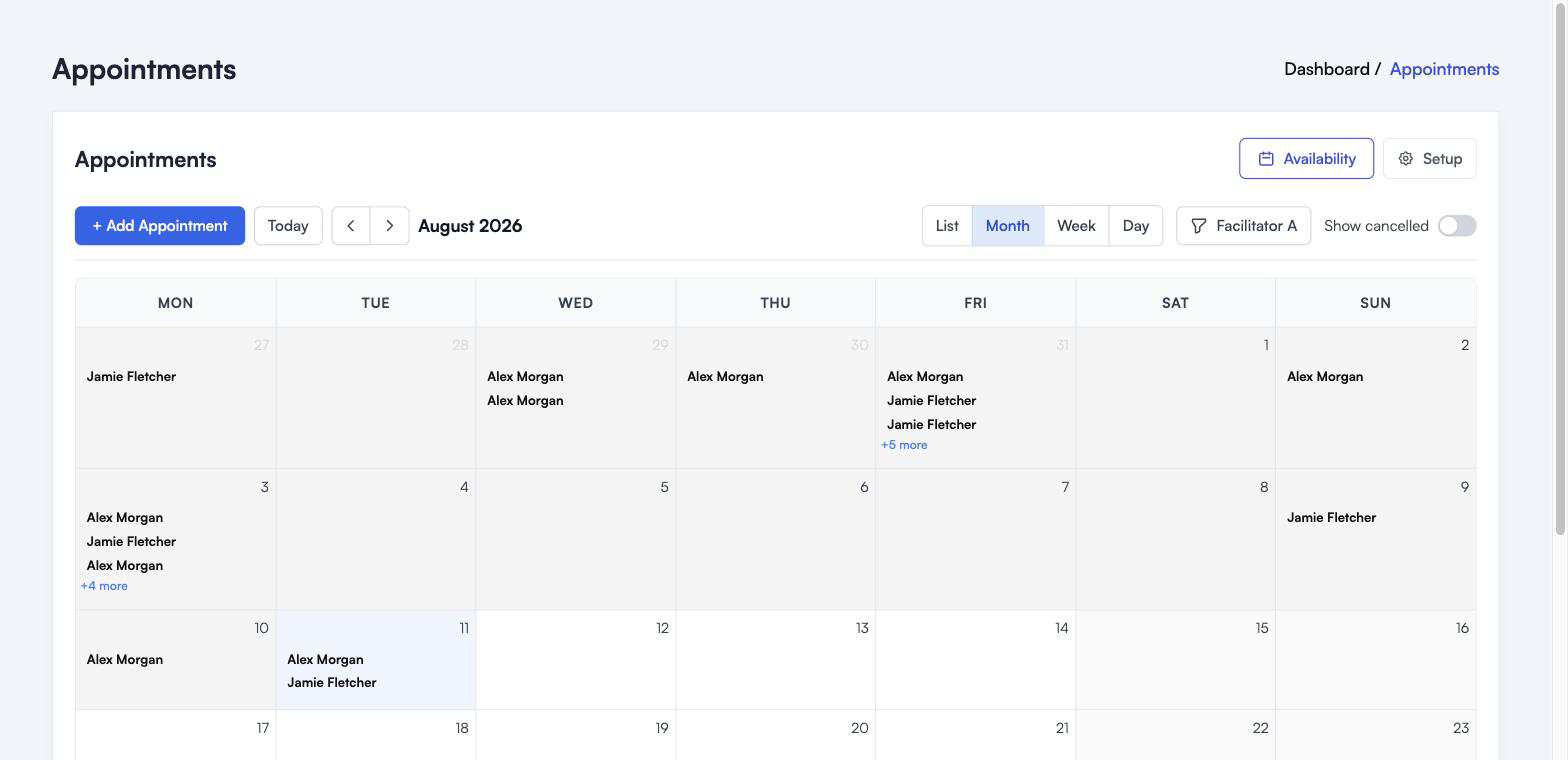The height and width of the screenshot is (760, 1568).
Task: Click the Add Appointment button
Action: [x=160, y=226]
